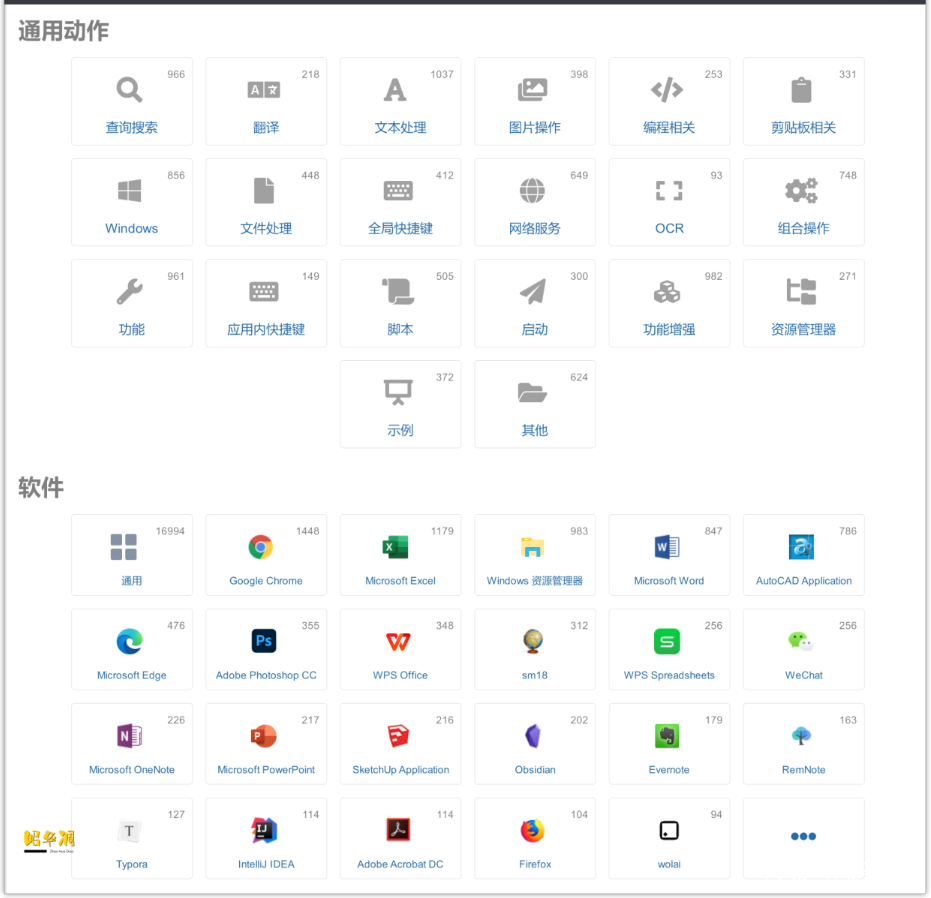Click the 软件 section heading
The width and height of the screenshot is (931, 898).
41,488
